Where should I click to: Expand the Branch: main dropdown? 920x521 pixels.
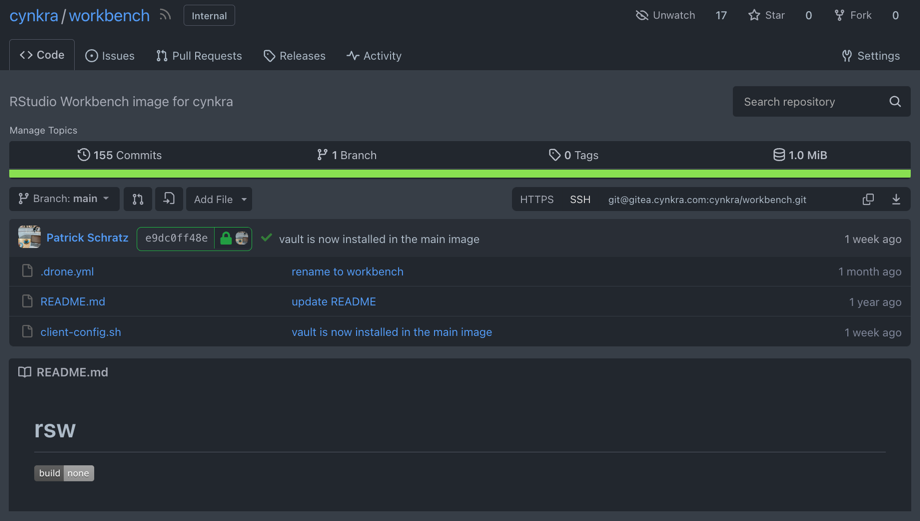click(64, 199)
